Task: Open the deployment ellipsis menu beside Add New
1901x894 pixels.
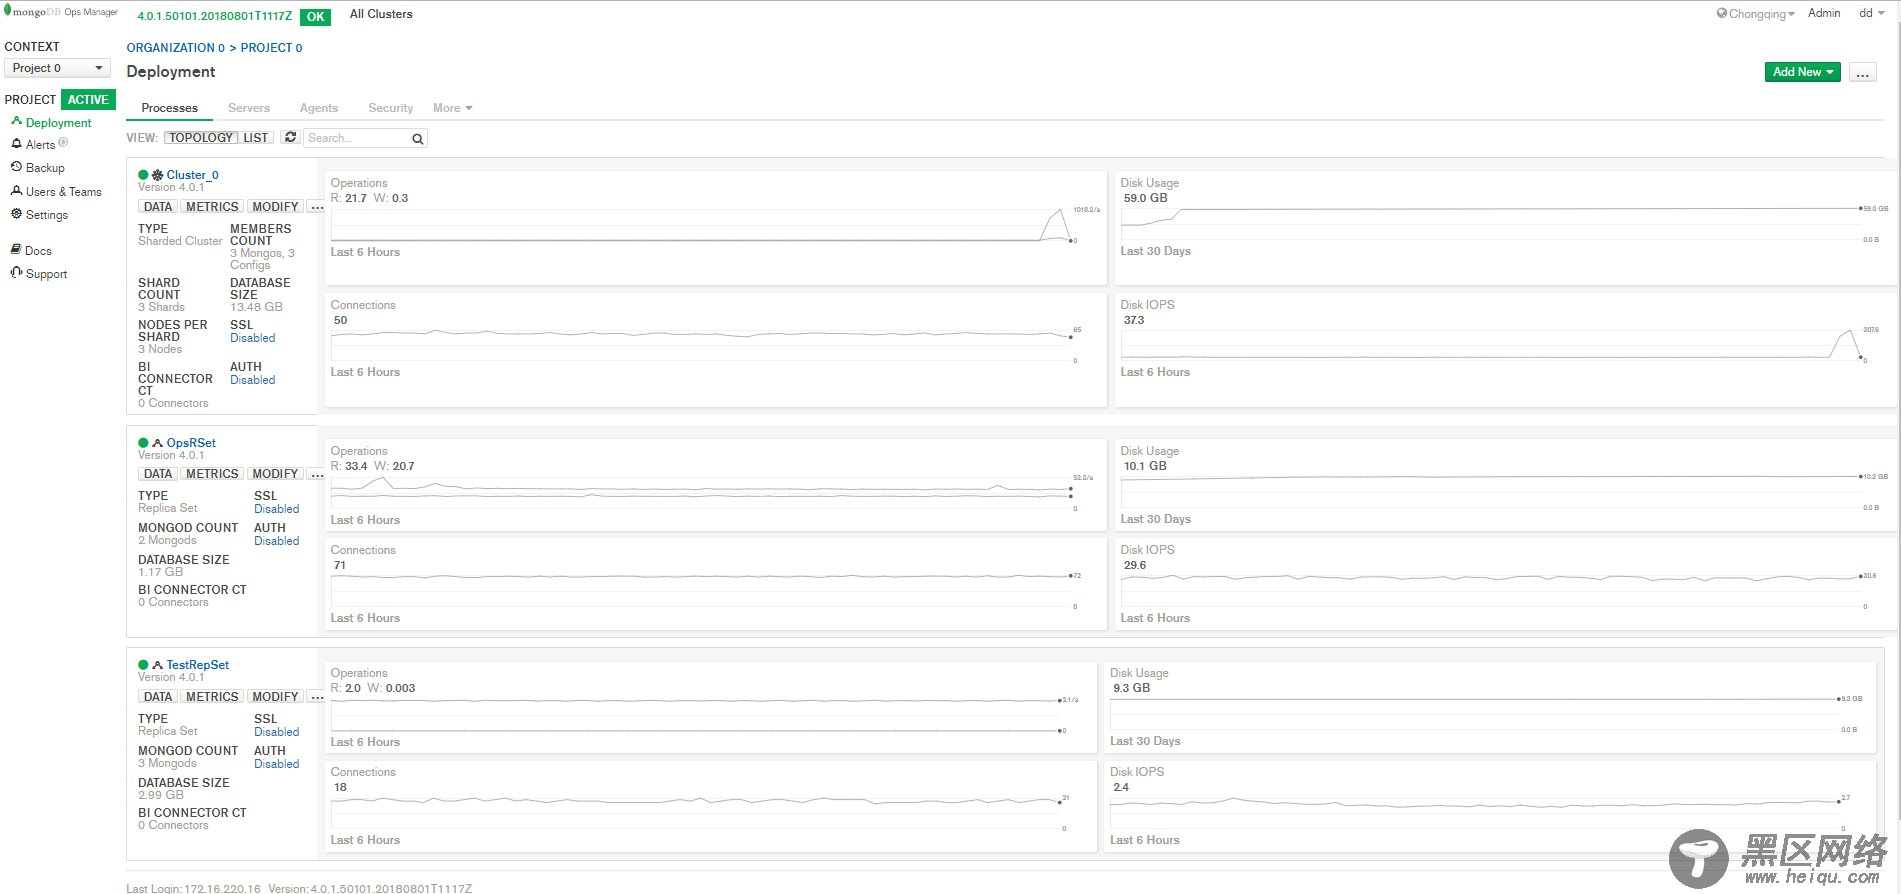Action: click(1862, 72)
